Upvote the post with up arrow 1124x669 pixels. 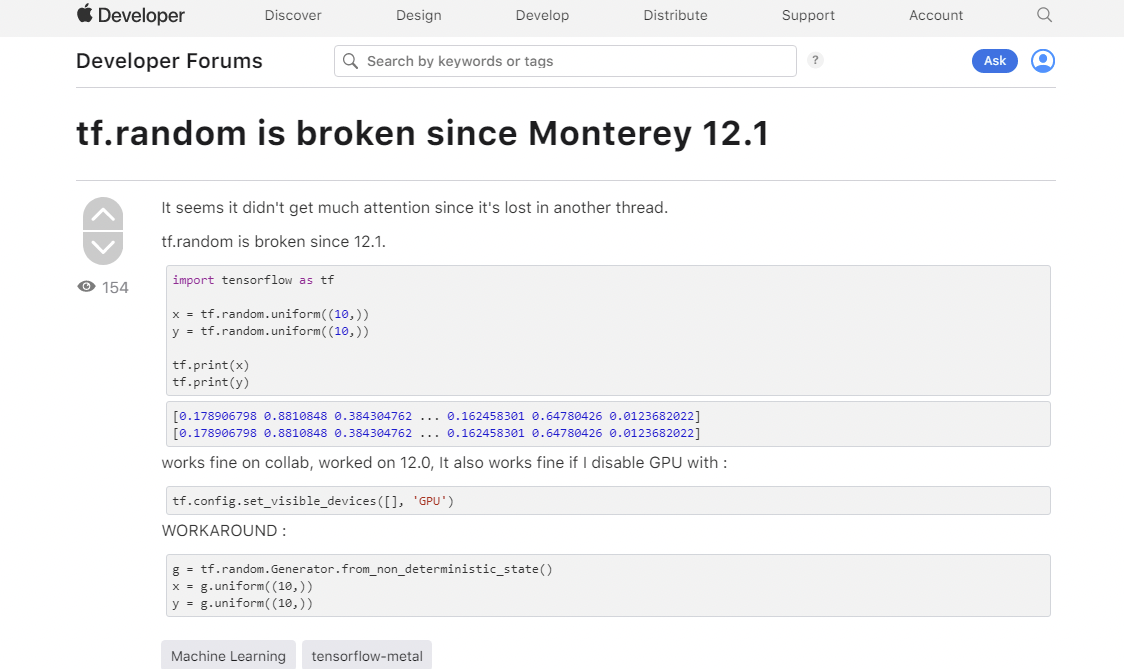[103, 214]
